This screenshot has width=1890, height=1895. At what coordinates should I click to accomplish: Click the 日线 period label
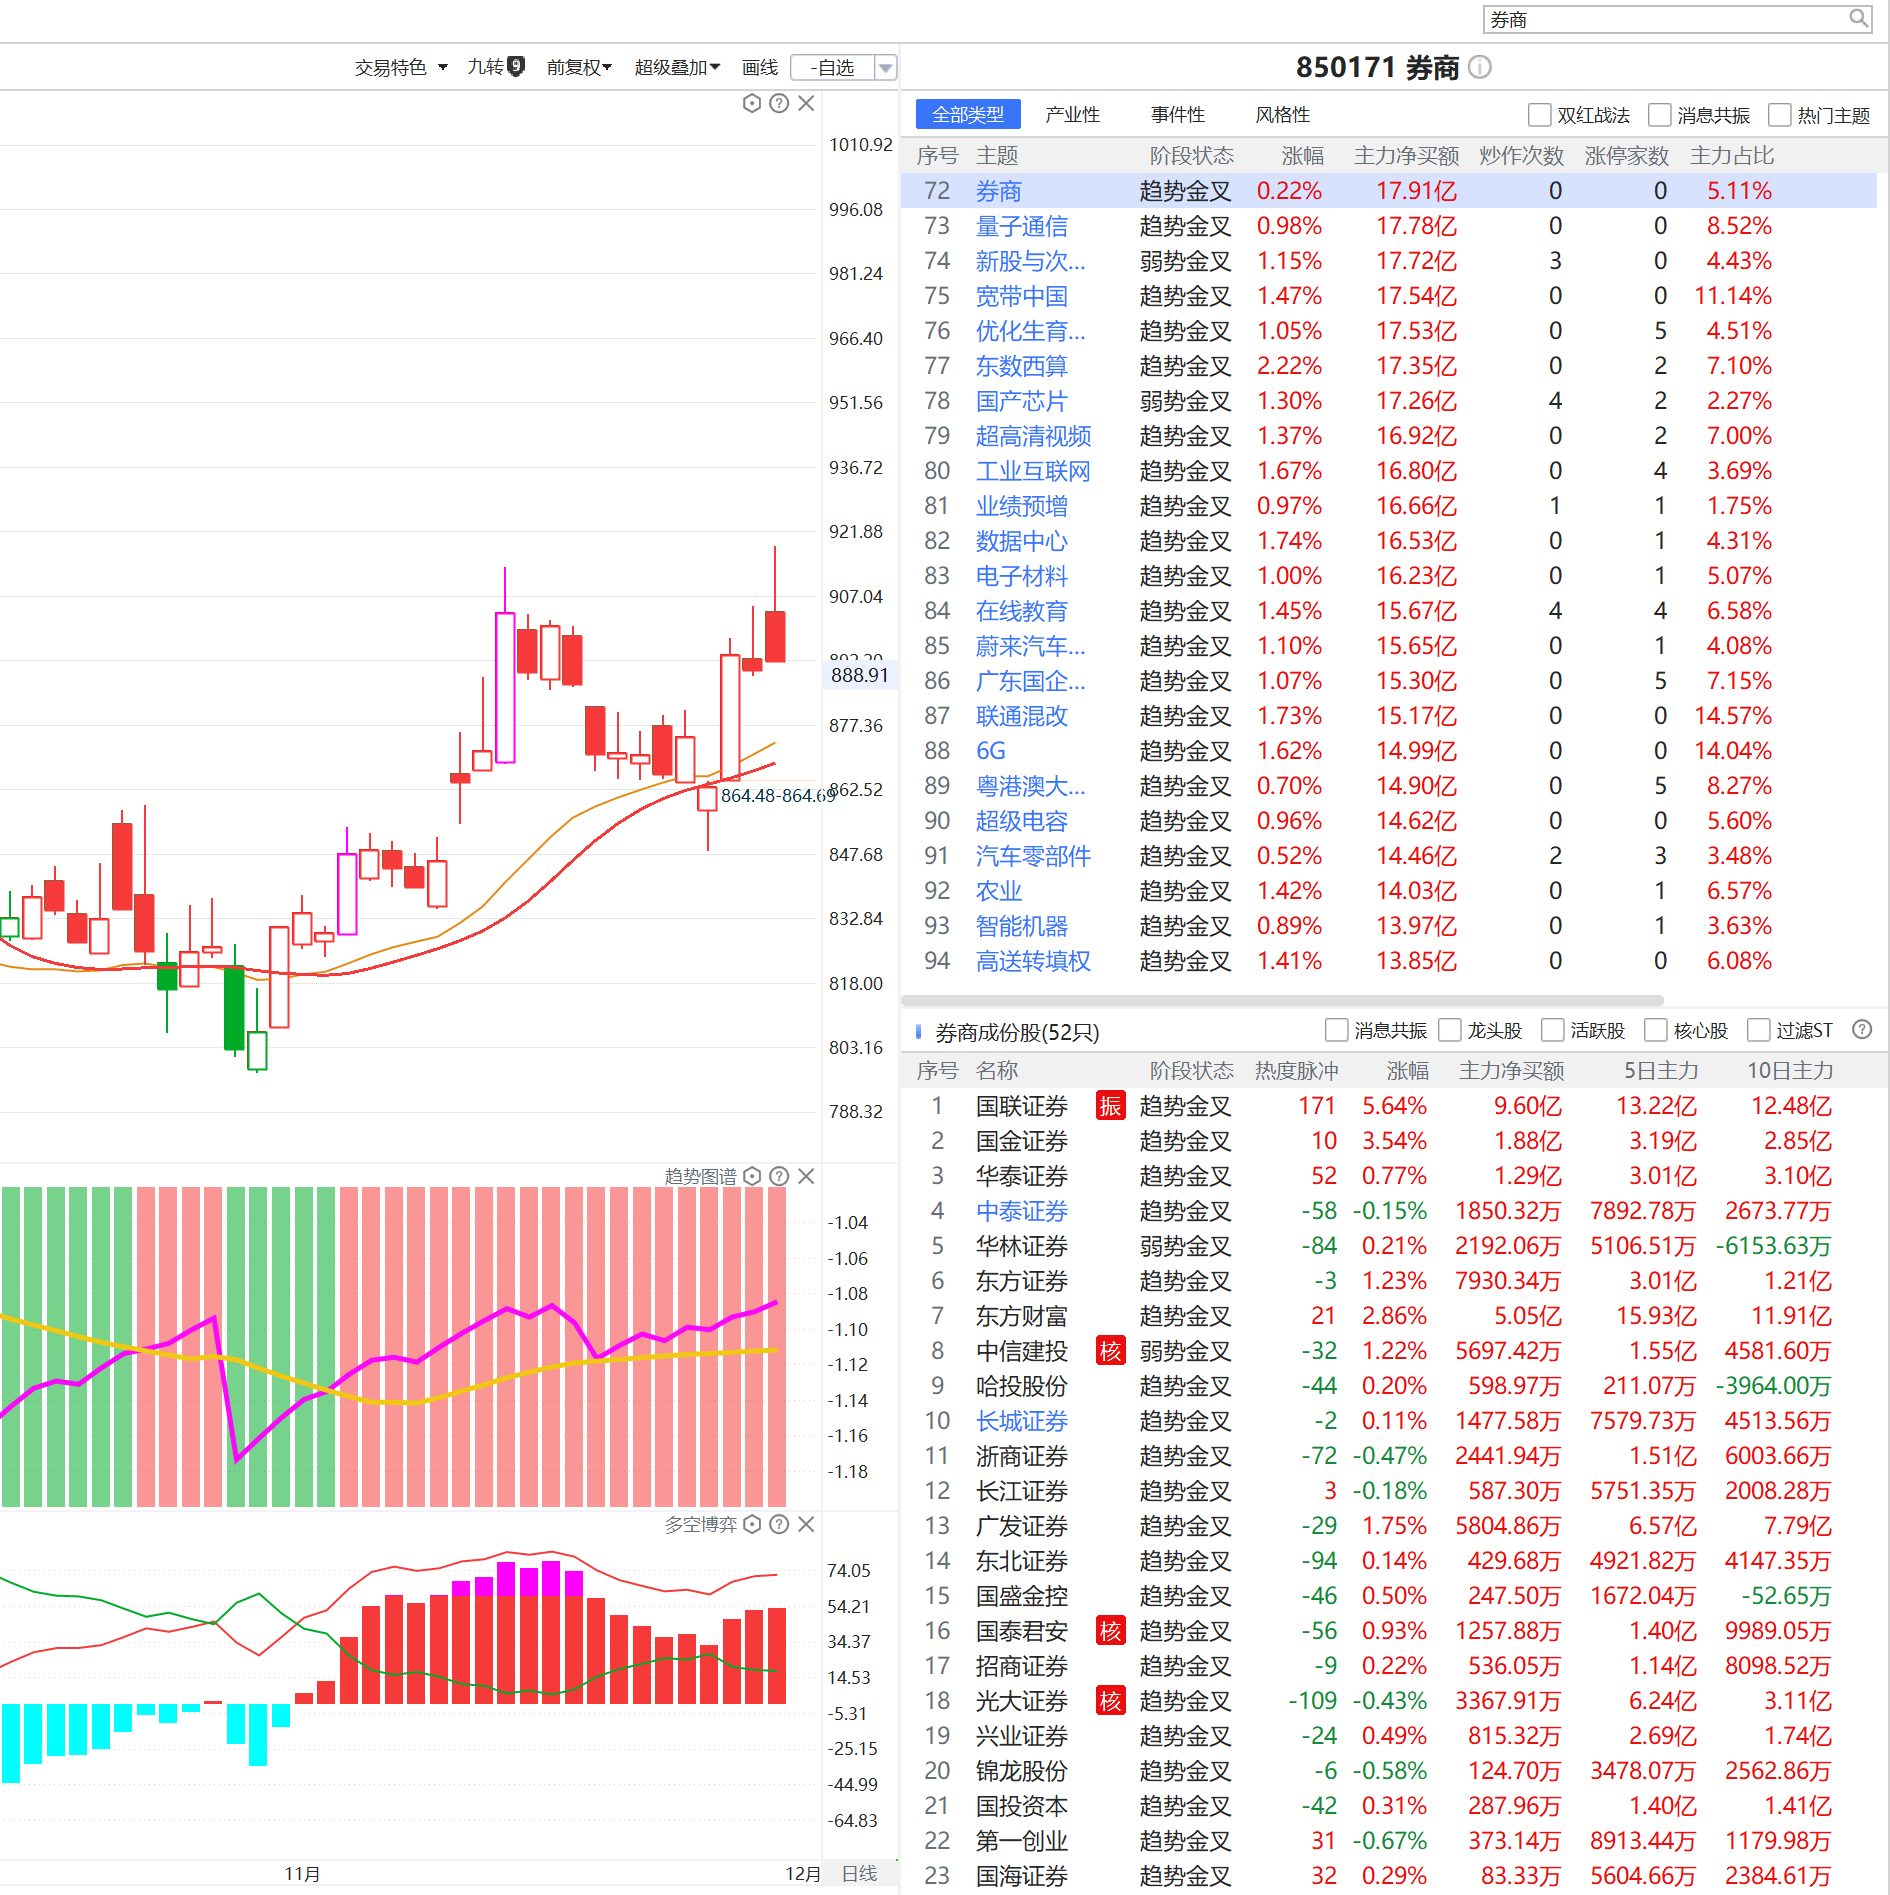click(x=860, y=1873)
